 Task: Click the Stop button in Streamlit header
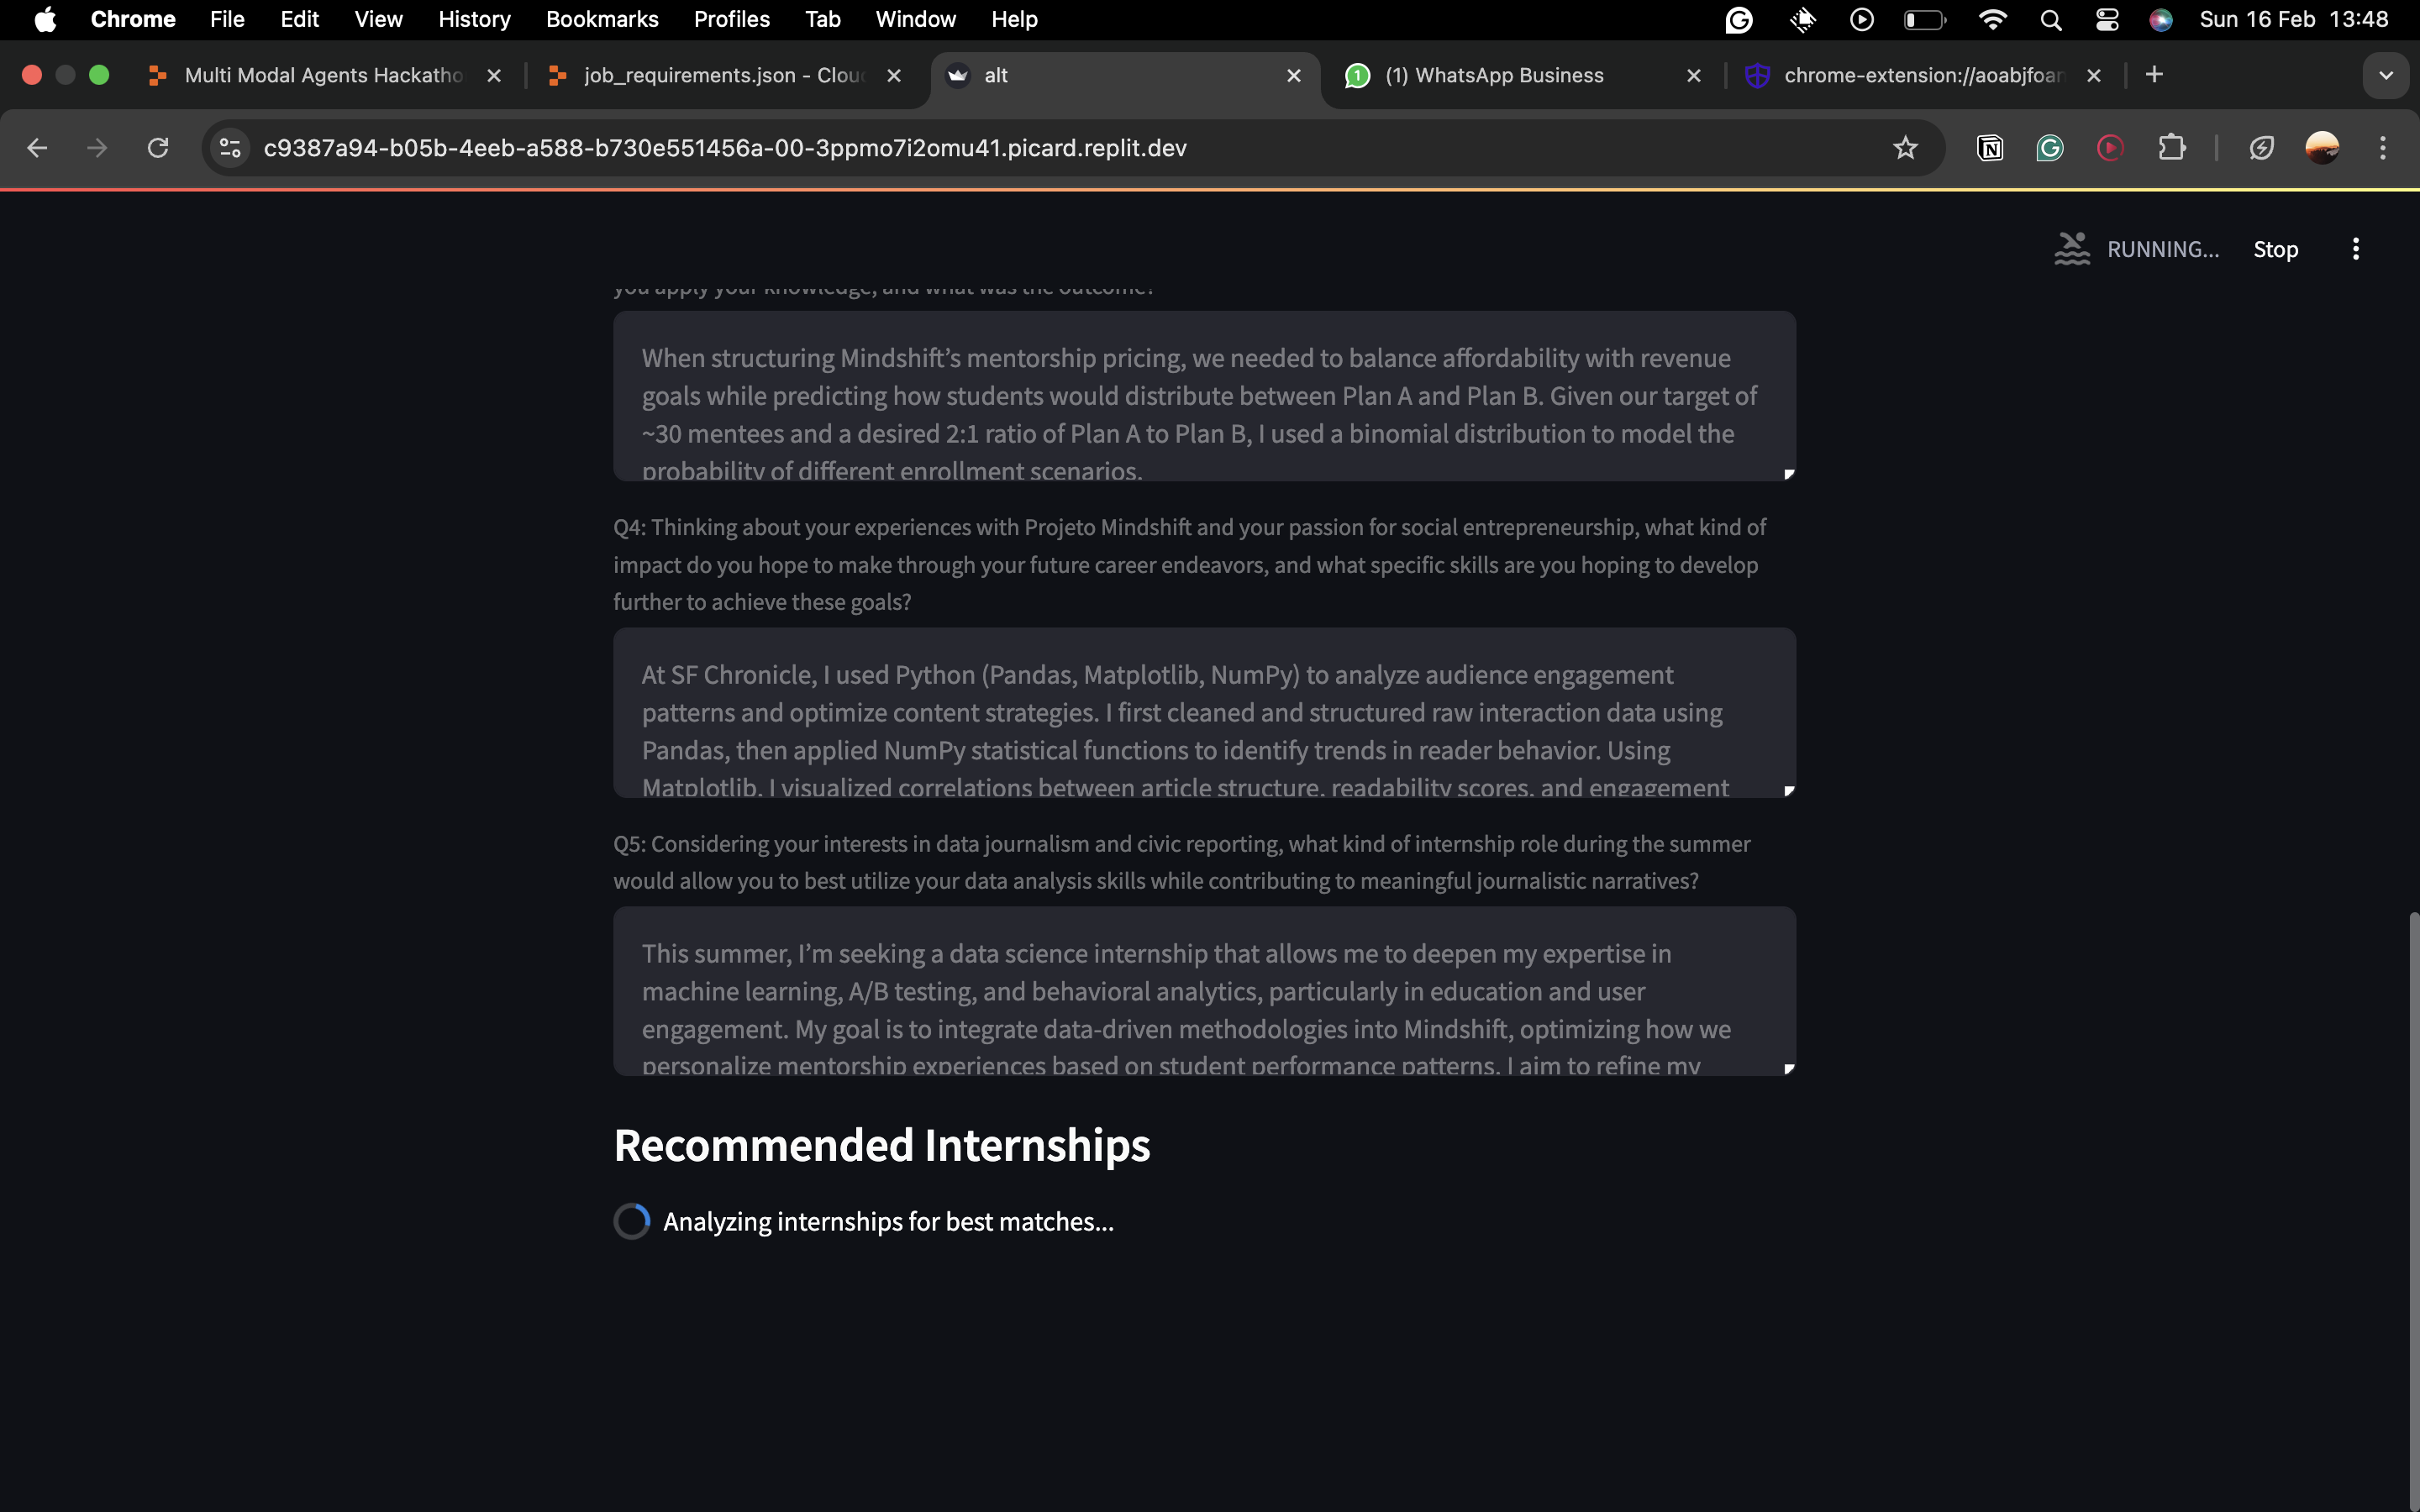2275,250
